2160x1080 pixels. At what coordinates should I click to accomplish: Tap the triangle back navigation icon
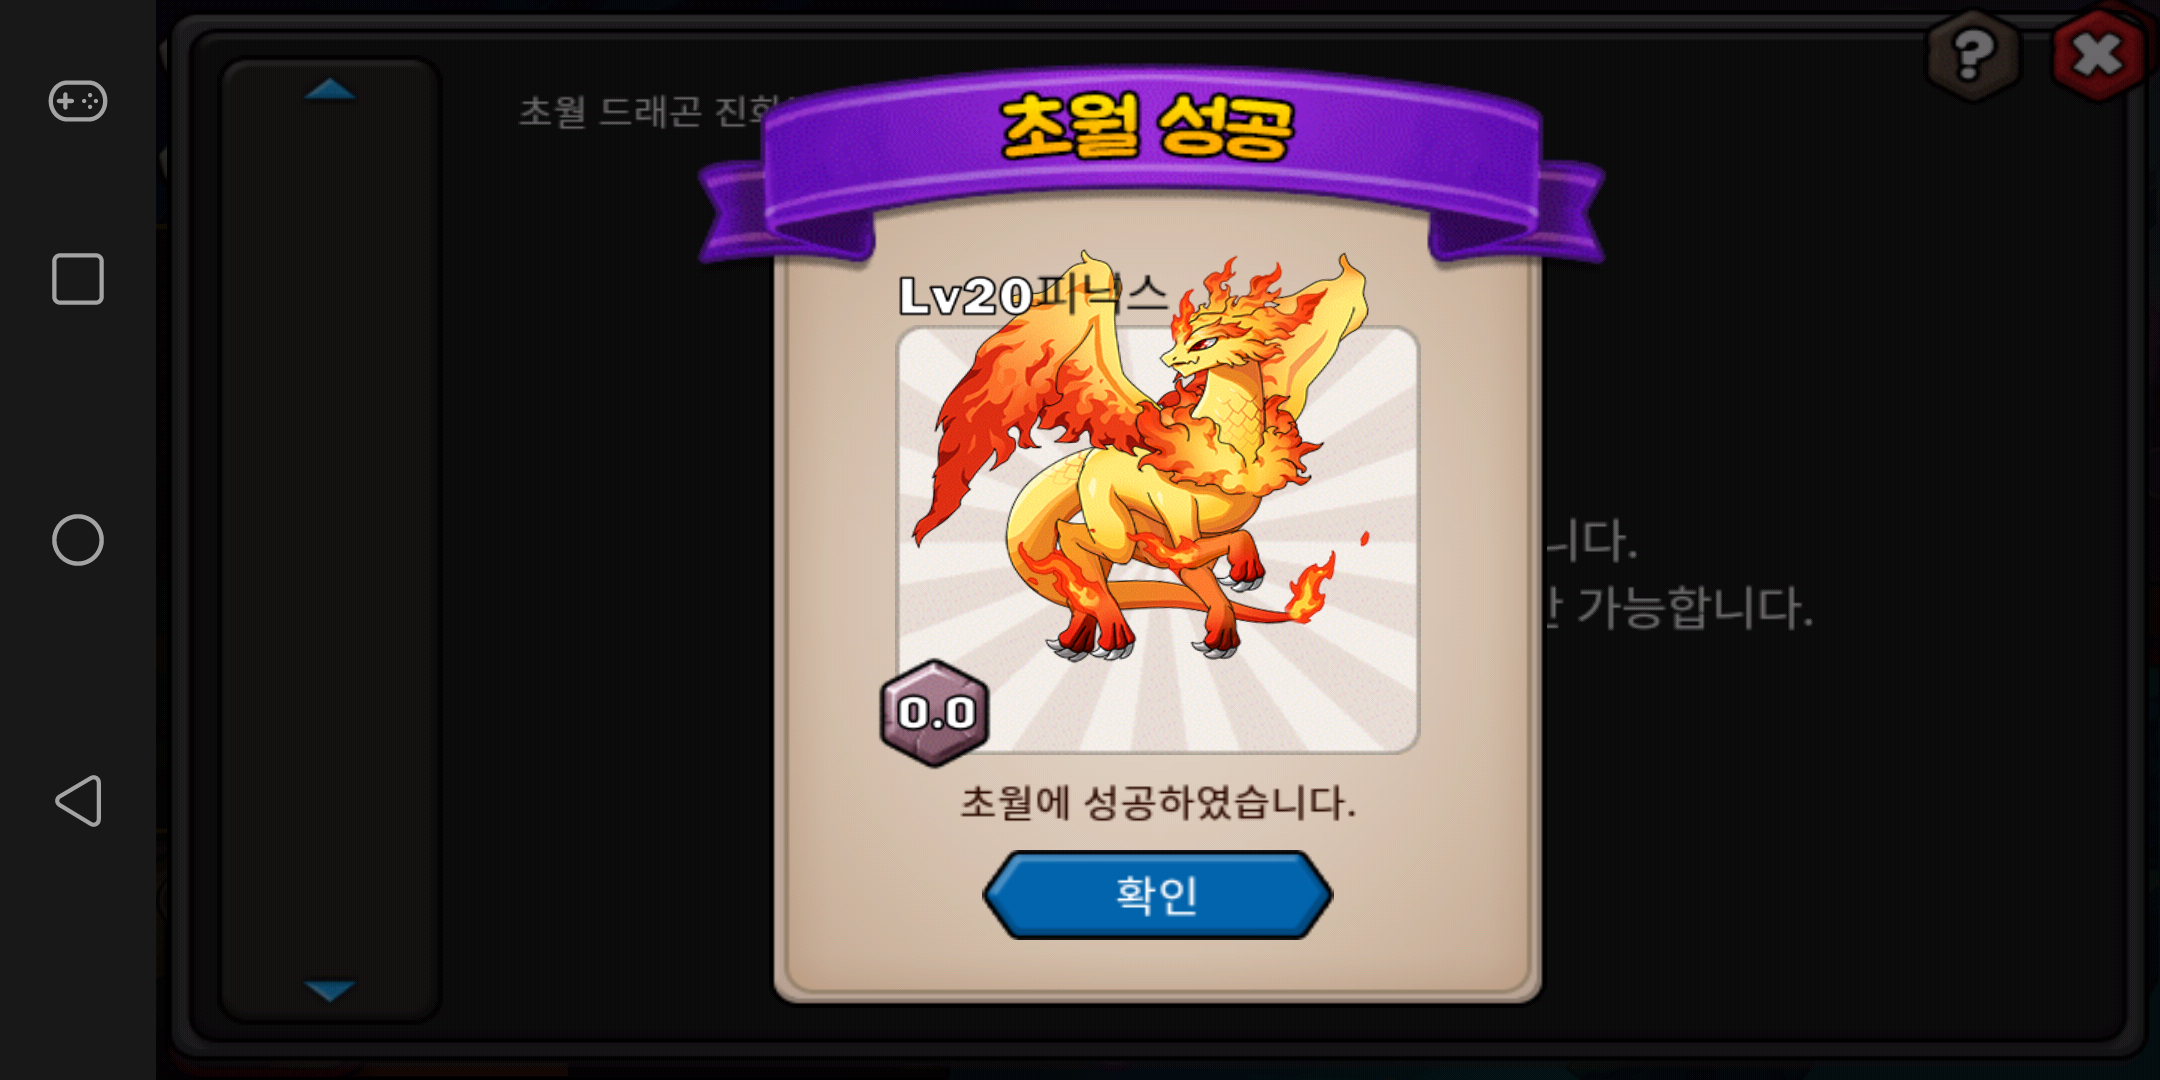pyautogui.click(x=78, y=801)
